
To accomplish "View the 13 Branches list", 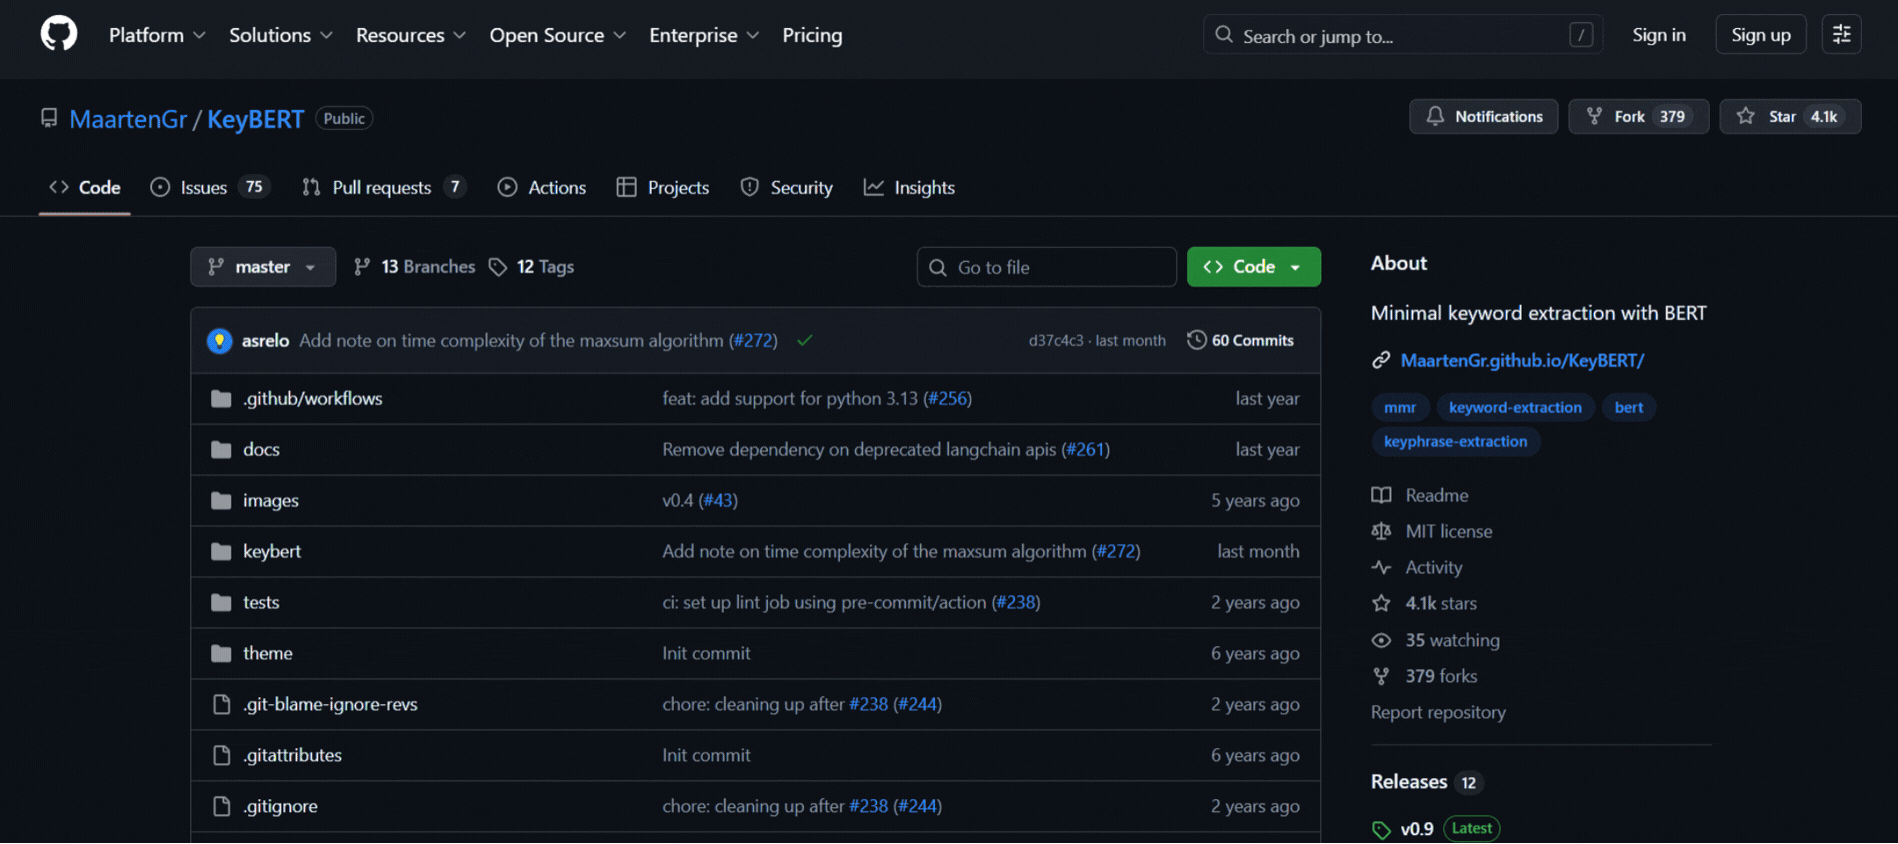I will (415, 267).
